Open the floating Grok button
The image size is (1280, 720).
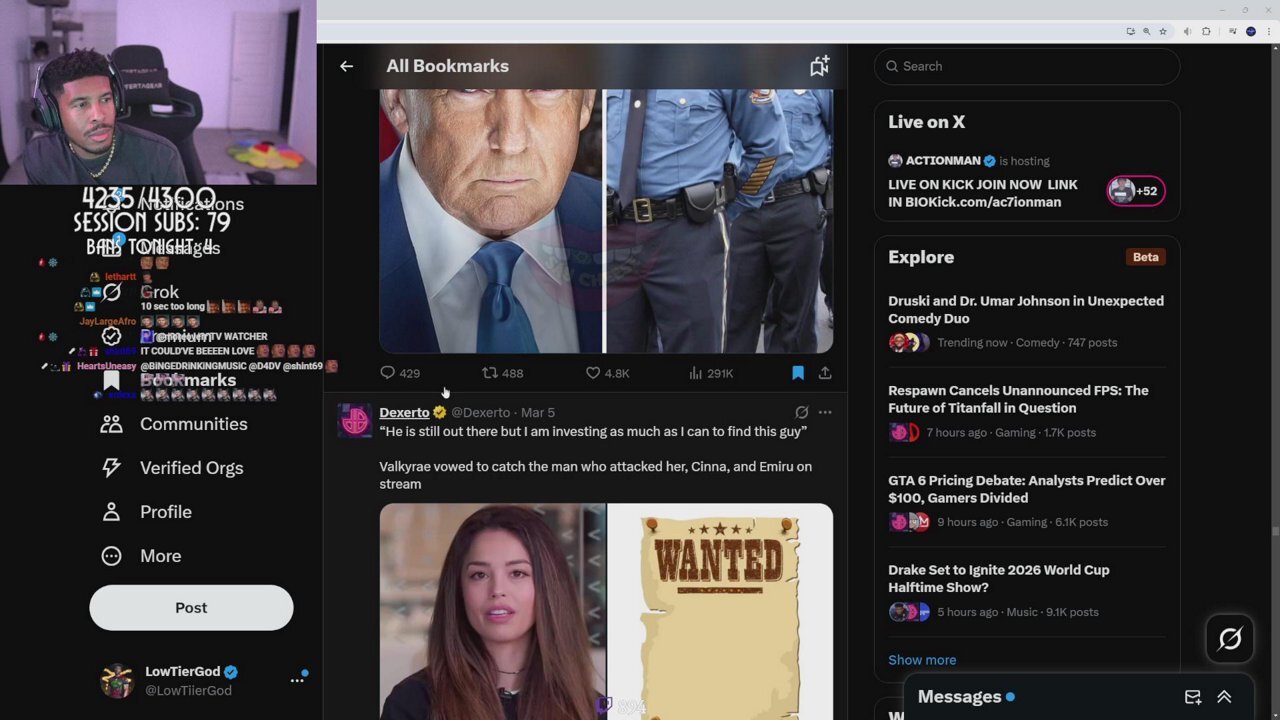(1230, 639)
